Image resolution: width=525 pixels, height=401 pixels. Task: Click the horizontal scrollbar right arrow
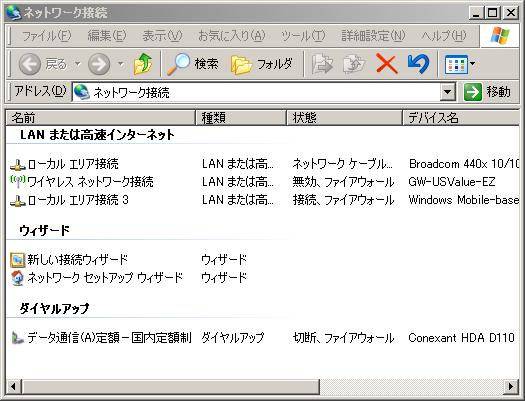(511, 387)
